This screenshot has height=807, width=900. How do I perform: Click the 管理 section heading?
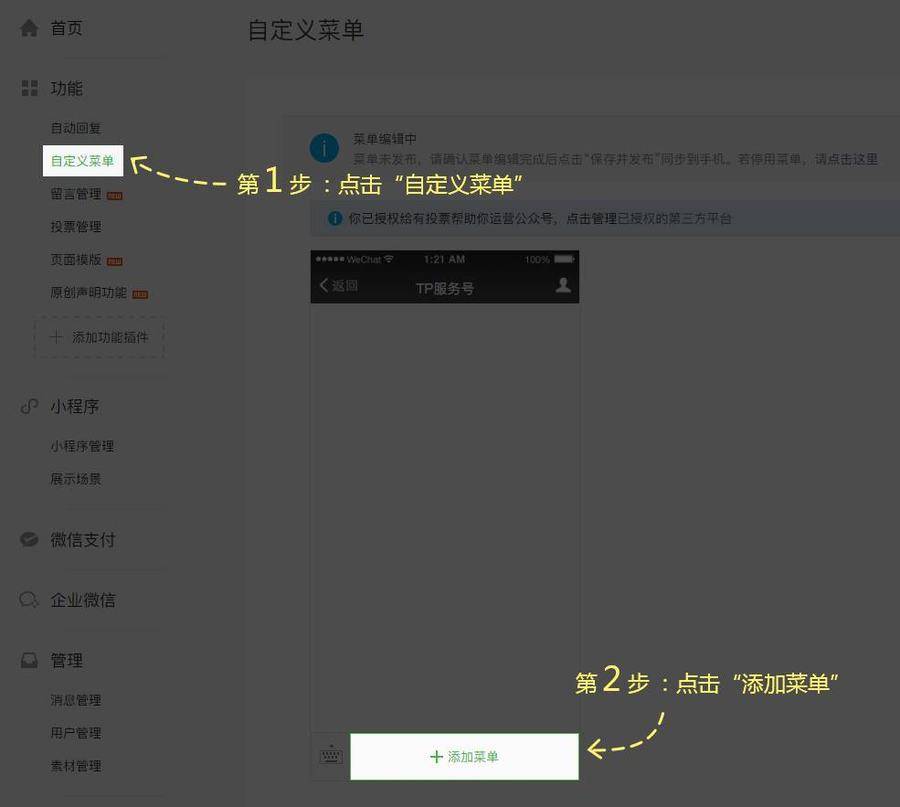click(67, 660)
